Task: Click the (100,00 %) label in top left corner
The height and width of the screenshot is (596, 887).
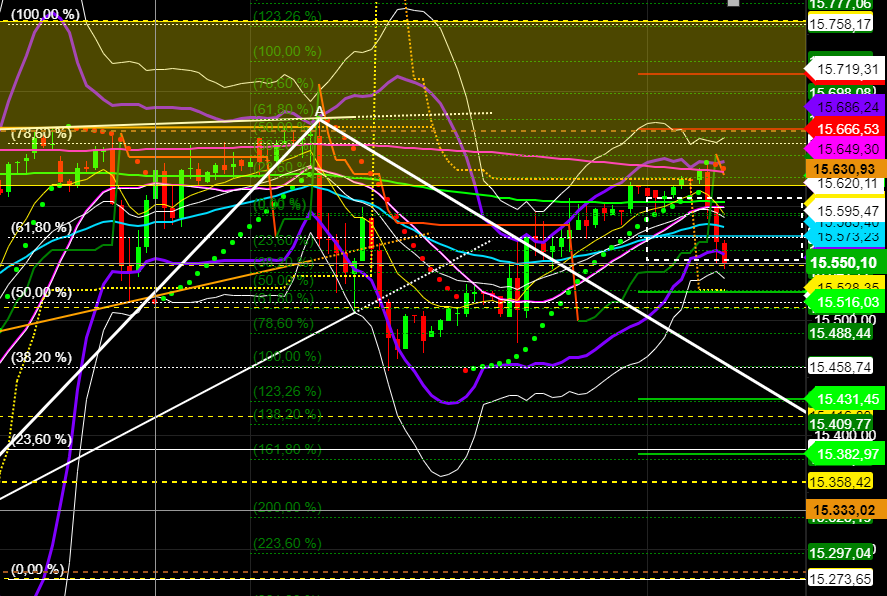Action: pyautogui.click(x=44, y=15)
